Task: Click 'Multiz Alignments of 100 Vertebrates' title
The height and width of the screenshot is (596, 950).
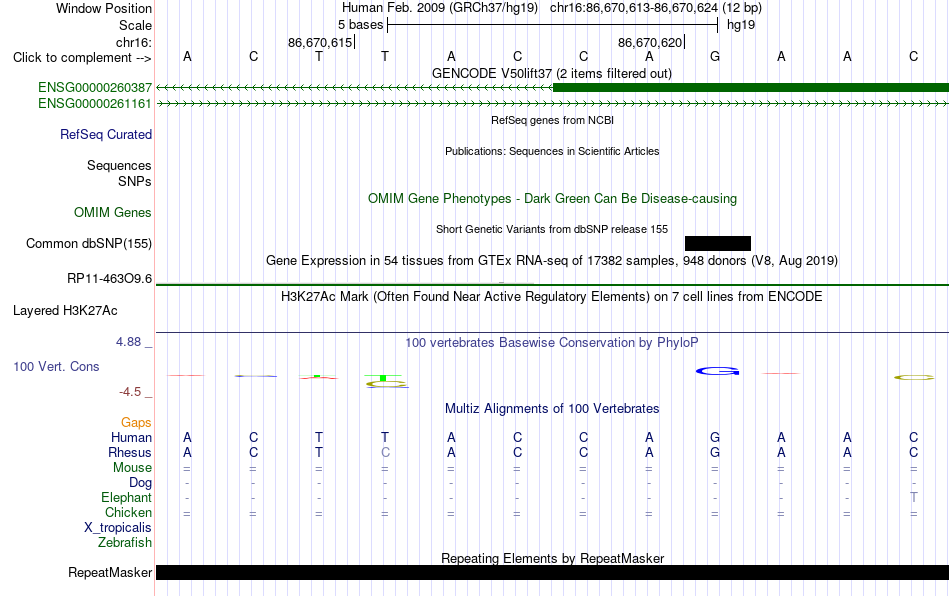Action: [552, 408]
